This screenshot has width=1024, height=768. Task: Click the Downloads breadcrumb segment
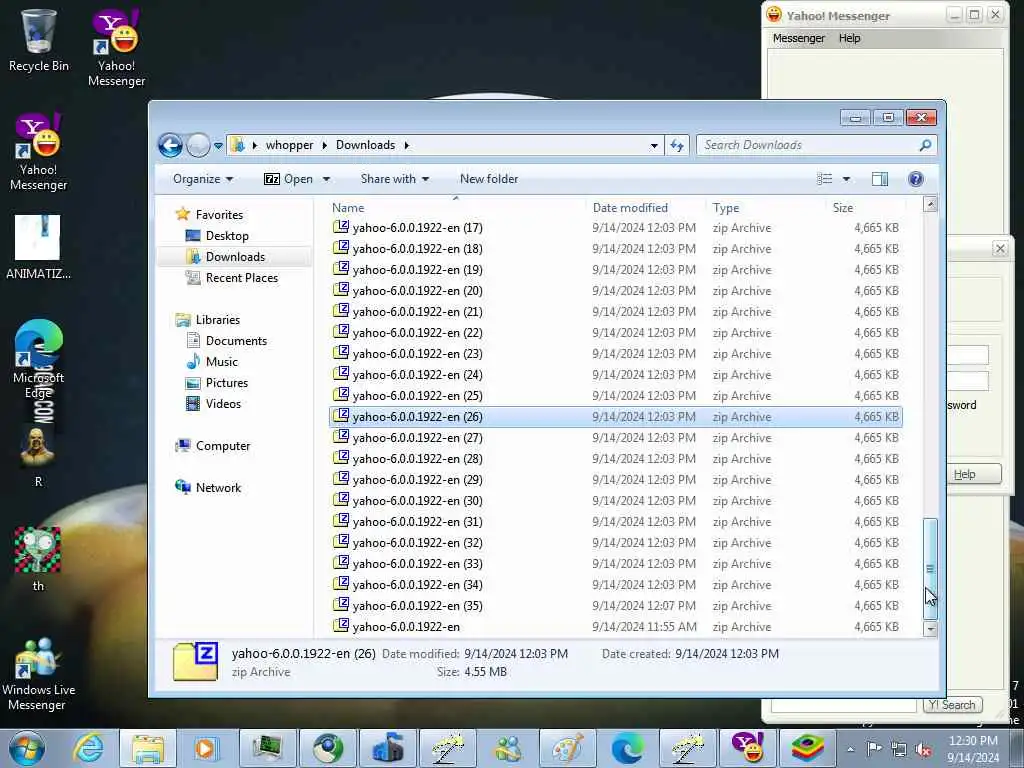click(x=365, y=145)
